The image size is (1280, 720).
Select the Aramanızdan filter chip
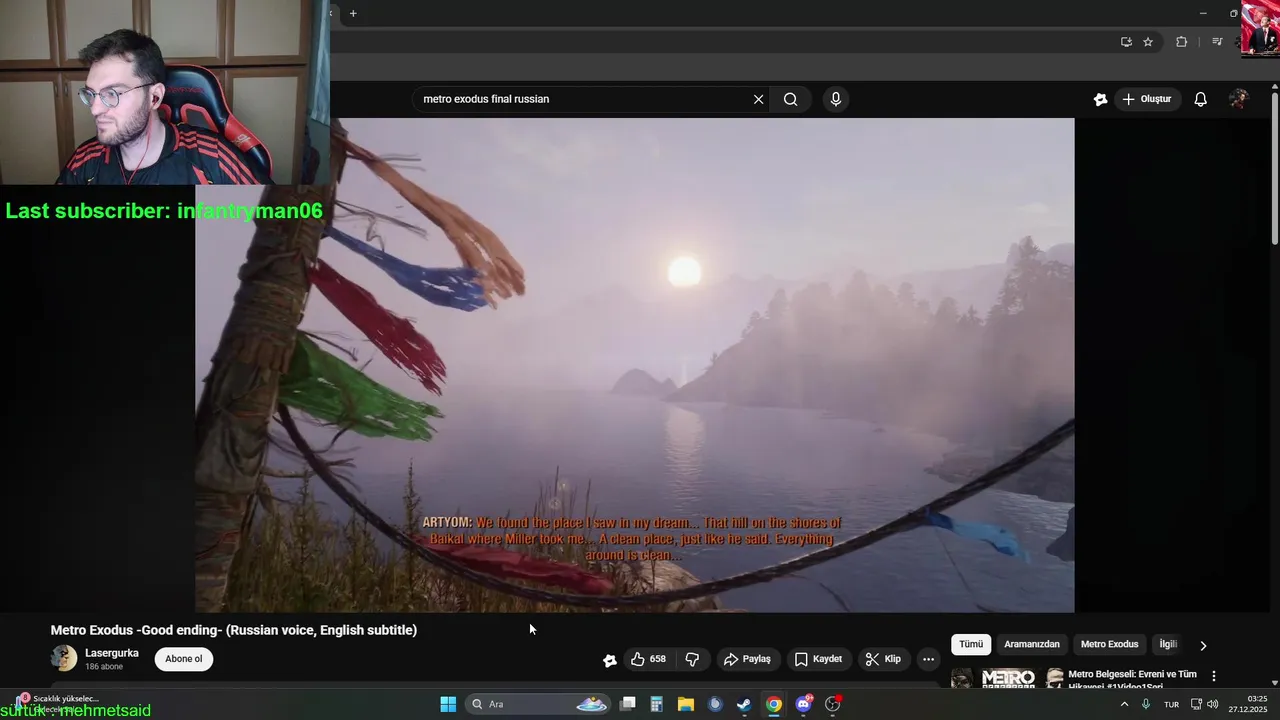coord(1032,644)
